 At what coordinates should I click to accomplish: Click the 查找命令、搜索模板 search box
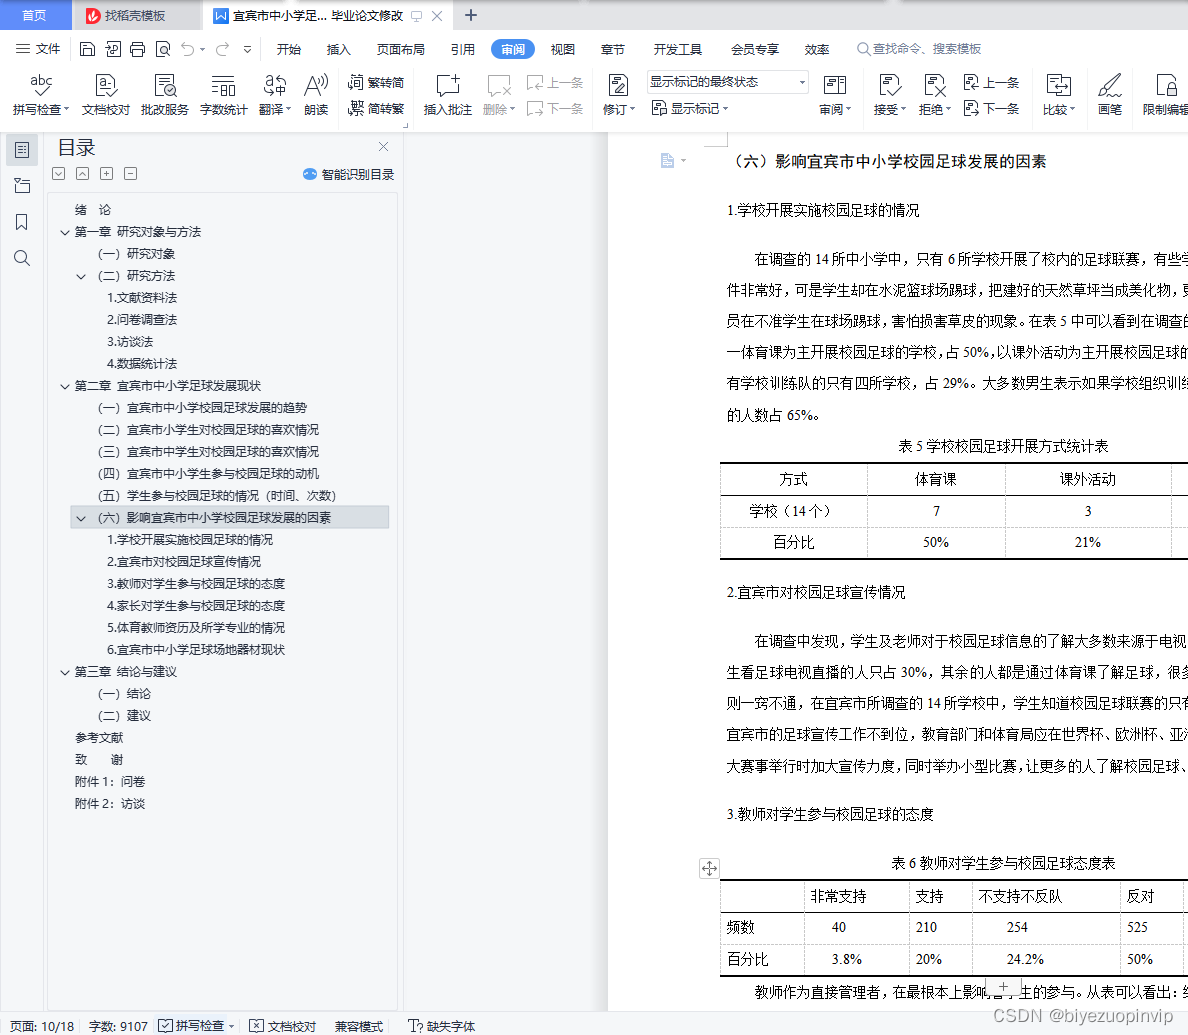pyautogui.click(x=919, y=49)
